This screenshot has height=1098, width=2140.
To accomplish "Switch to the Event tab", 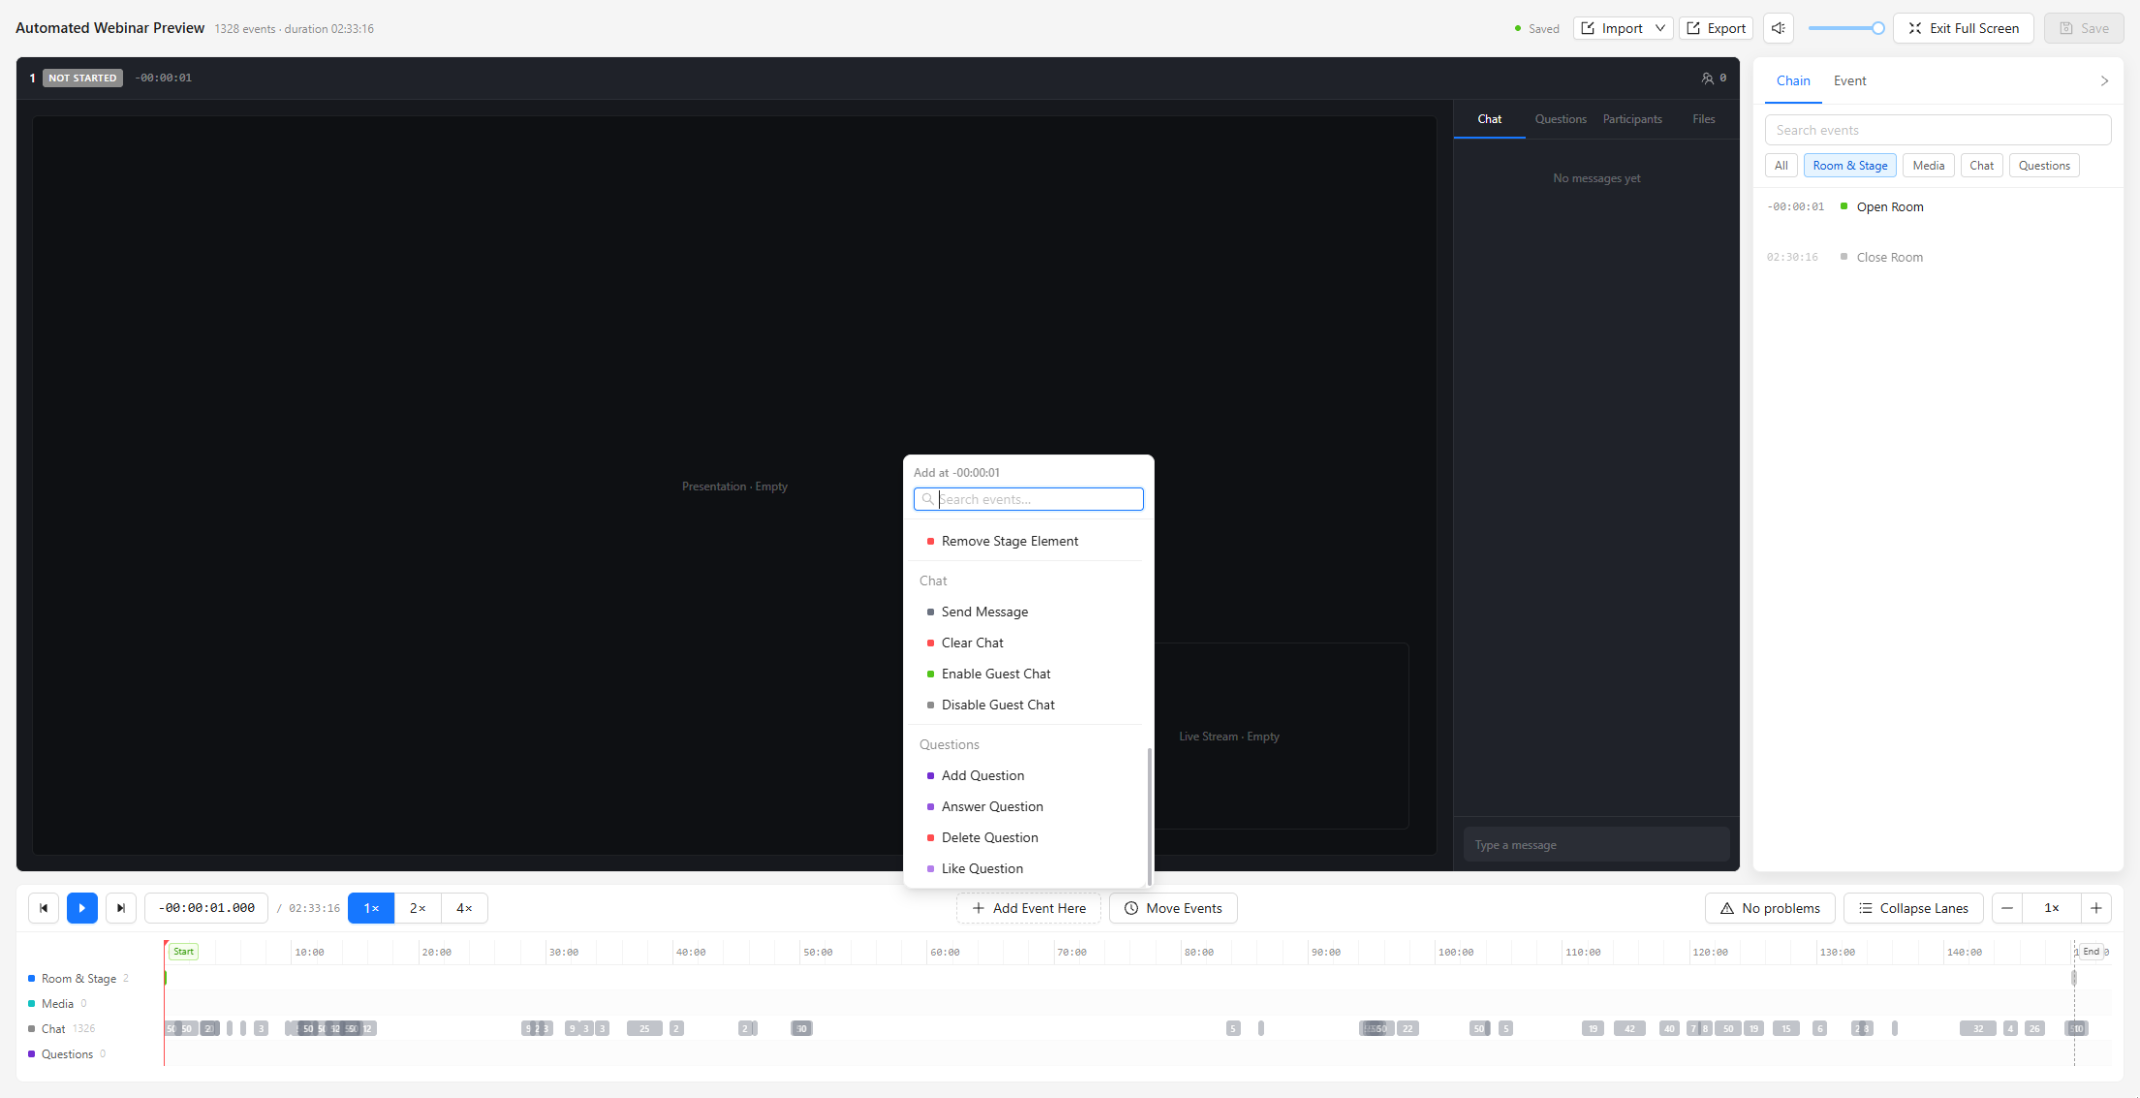I will tap(1849, 81).
